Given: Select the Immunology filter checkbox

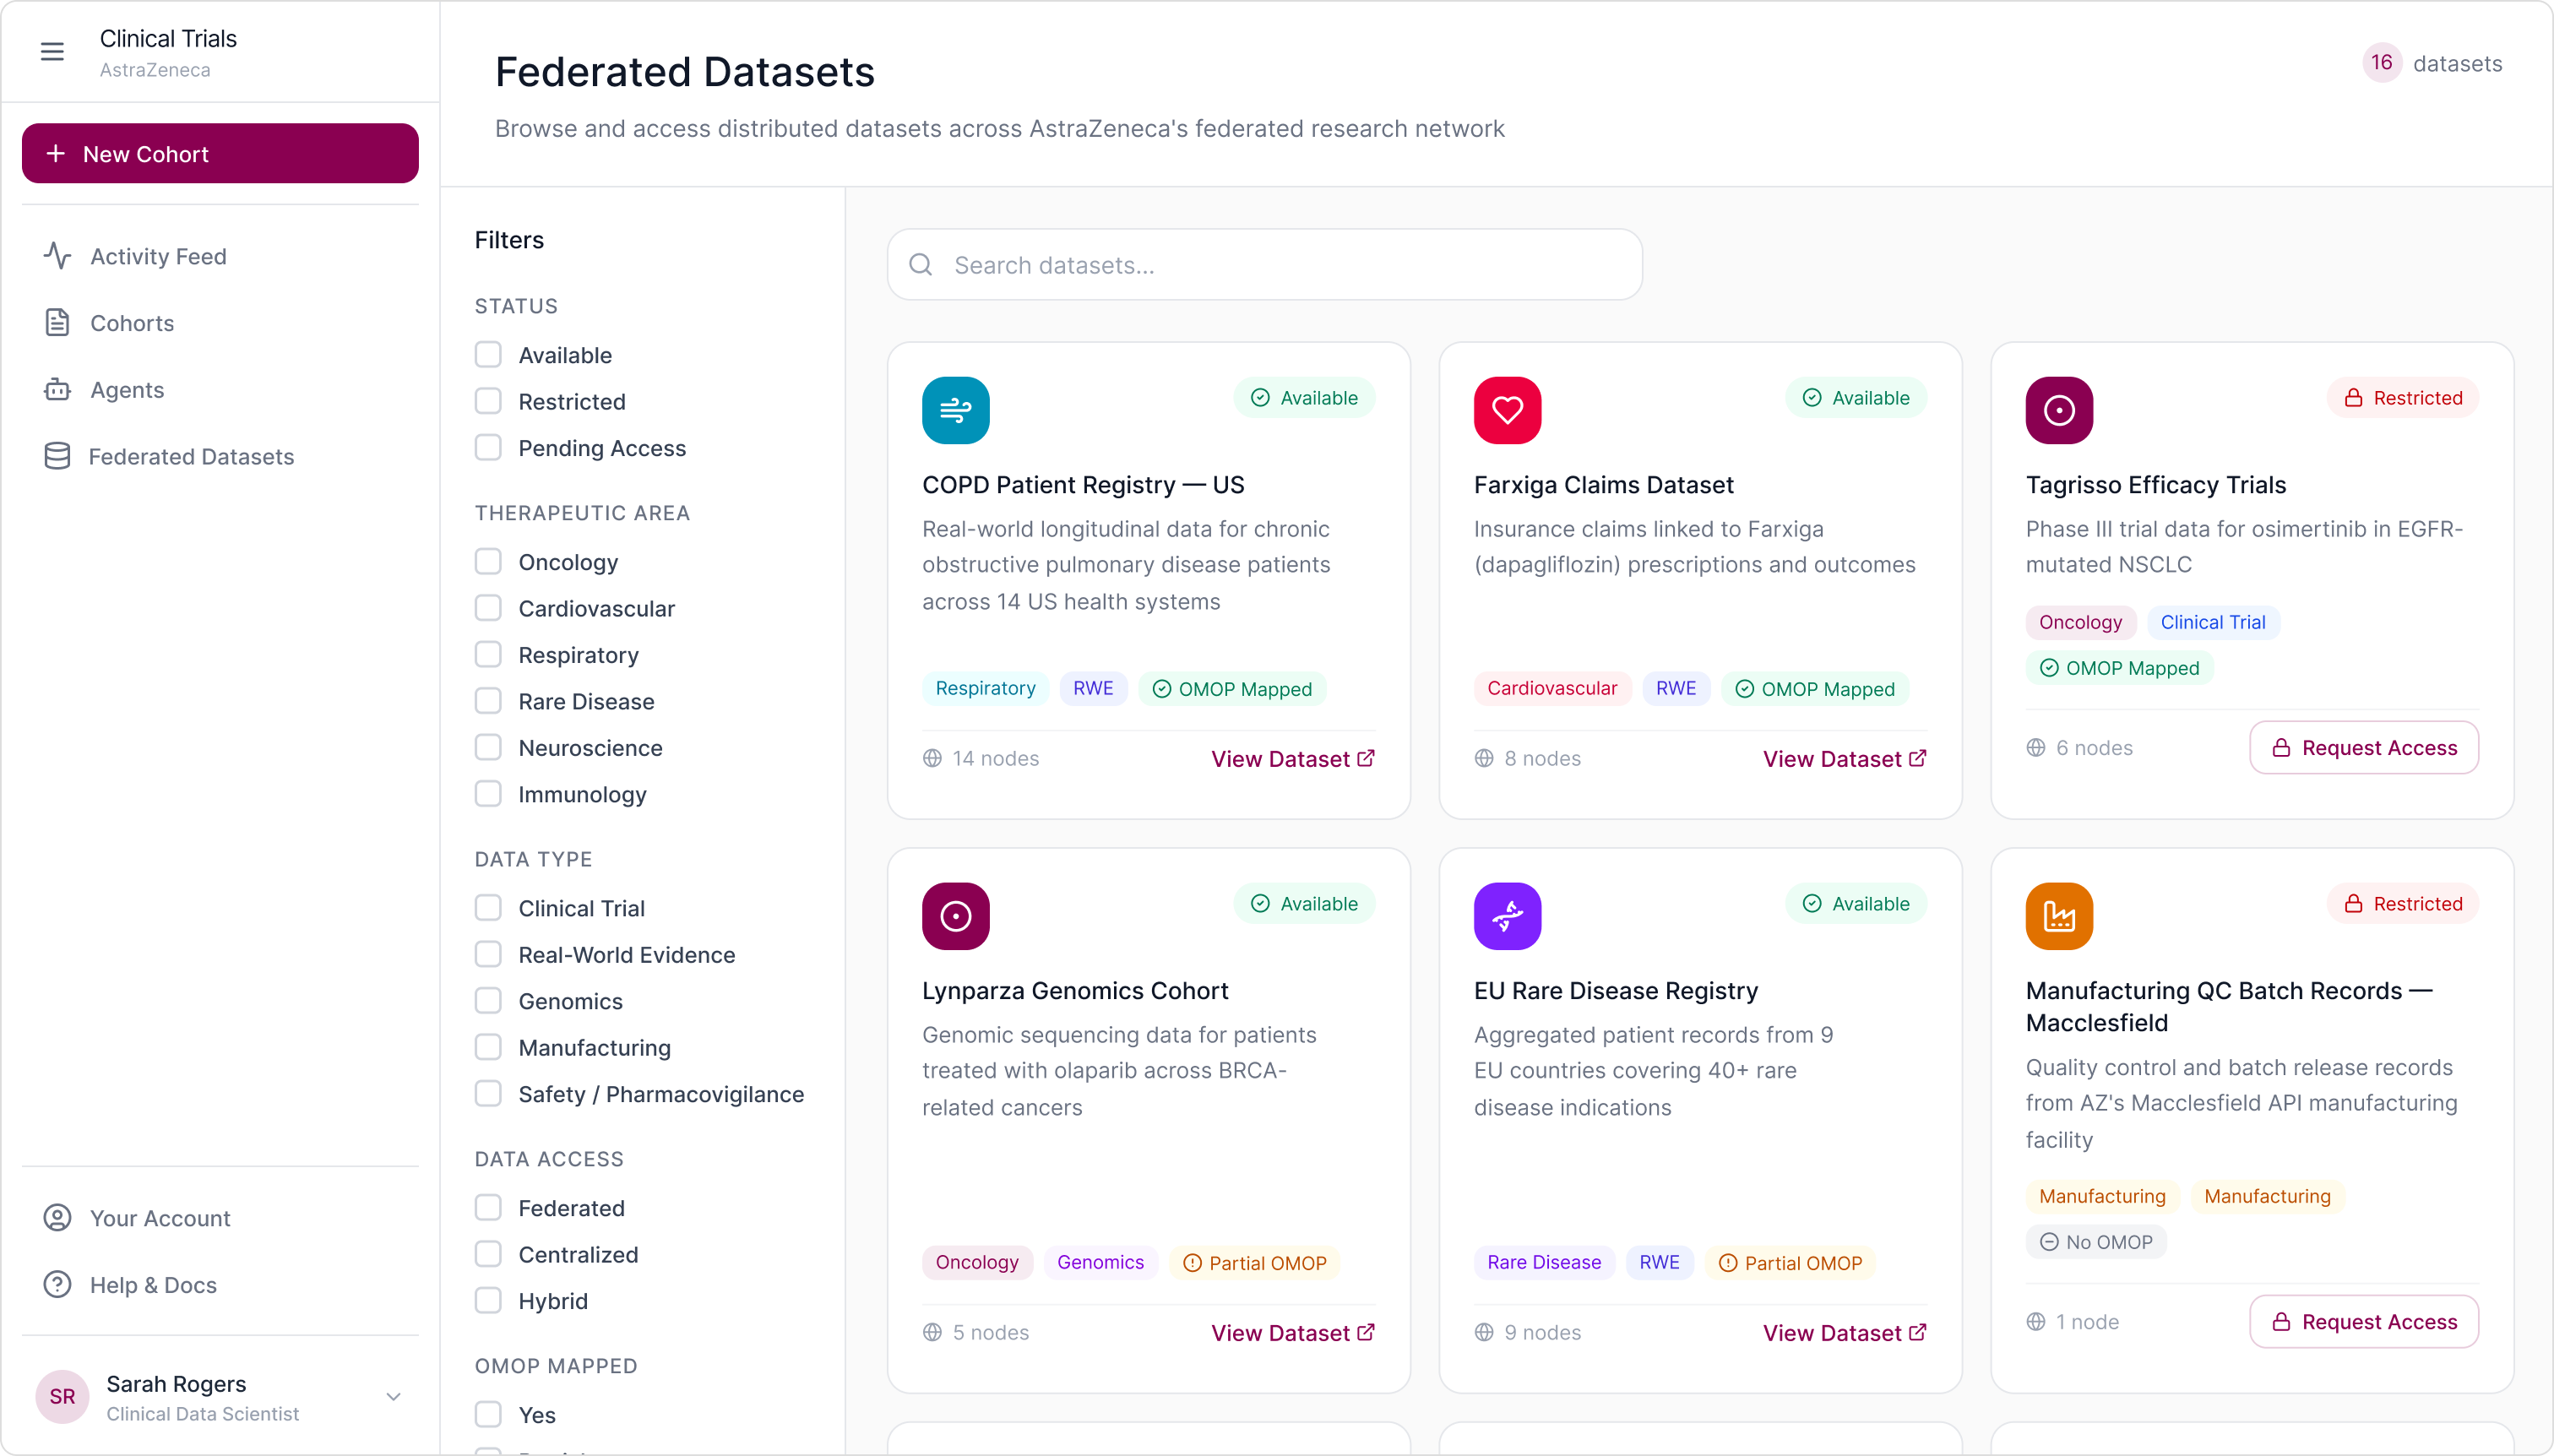Looking at the screenshot, I should 488,794.
